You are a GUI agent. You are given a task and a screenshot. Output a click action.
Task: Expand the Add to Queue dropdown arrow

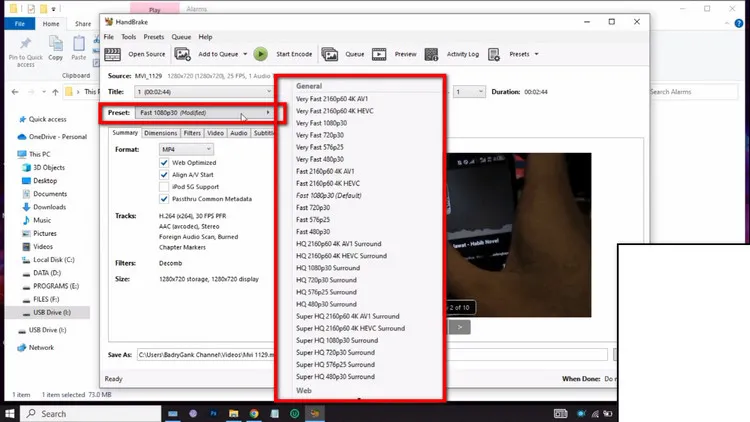245,54
